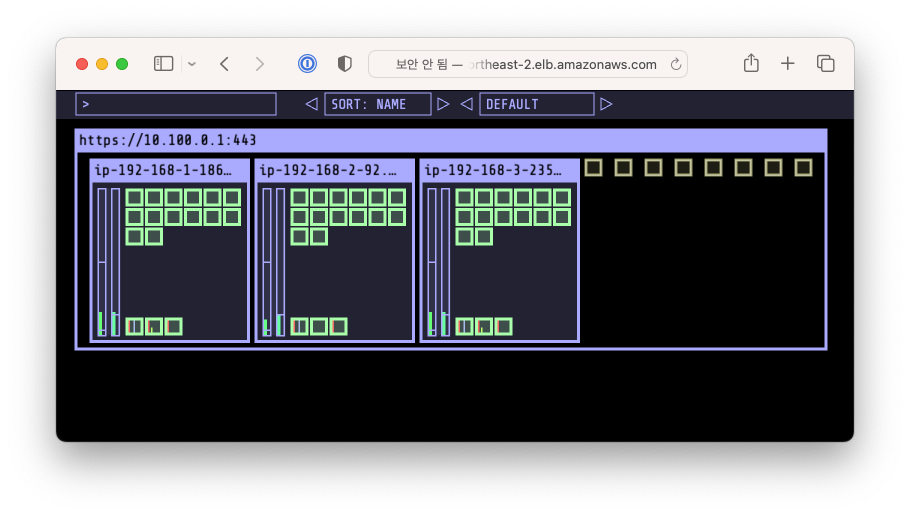910x516 pixels.
Task: Click the CPU usage bar of node ip-192-168-3-235
Action: [x=431, y=262]
